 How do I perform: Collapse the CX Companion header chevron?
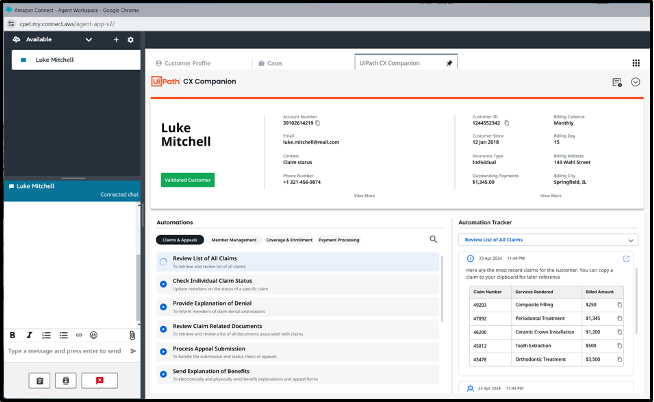635,82
